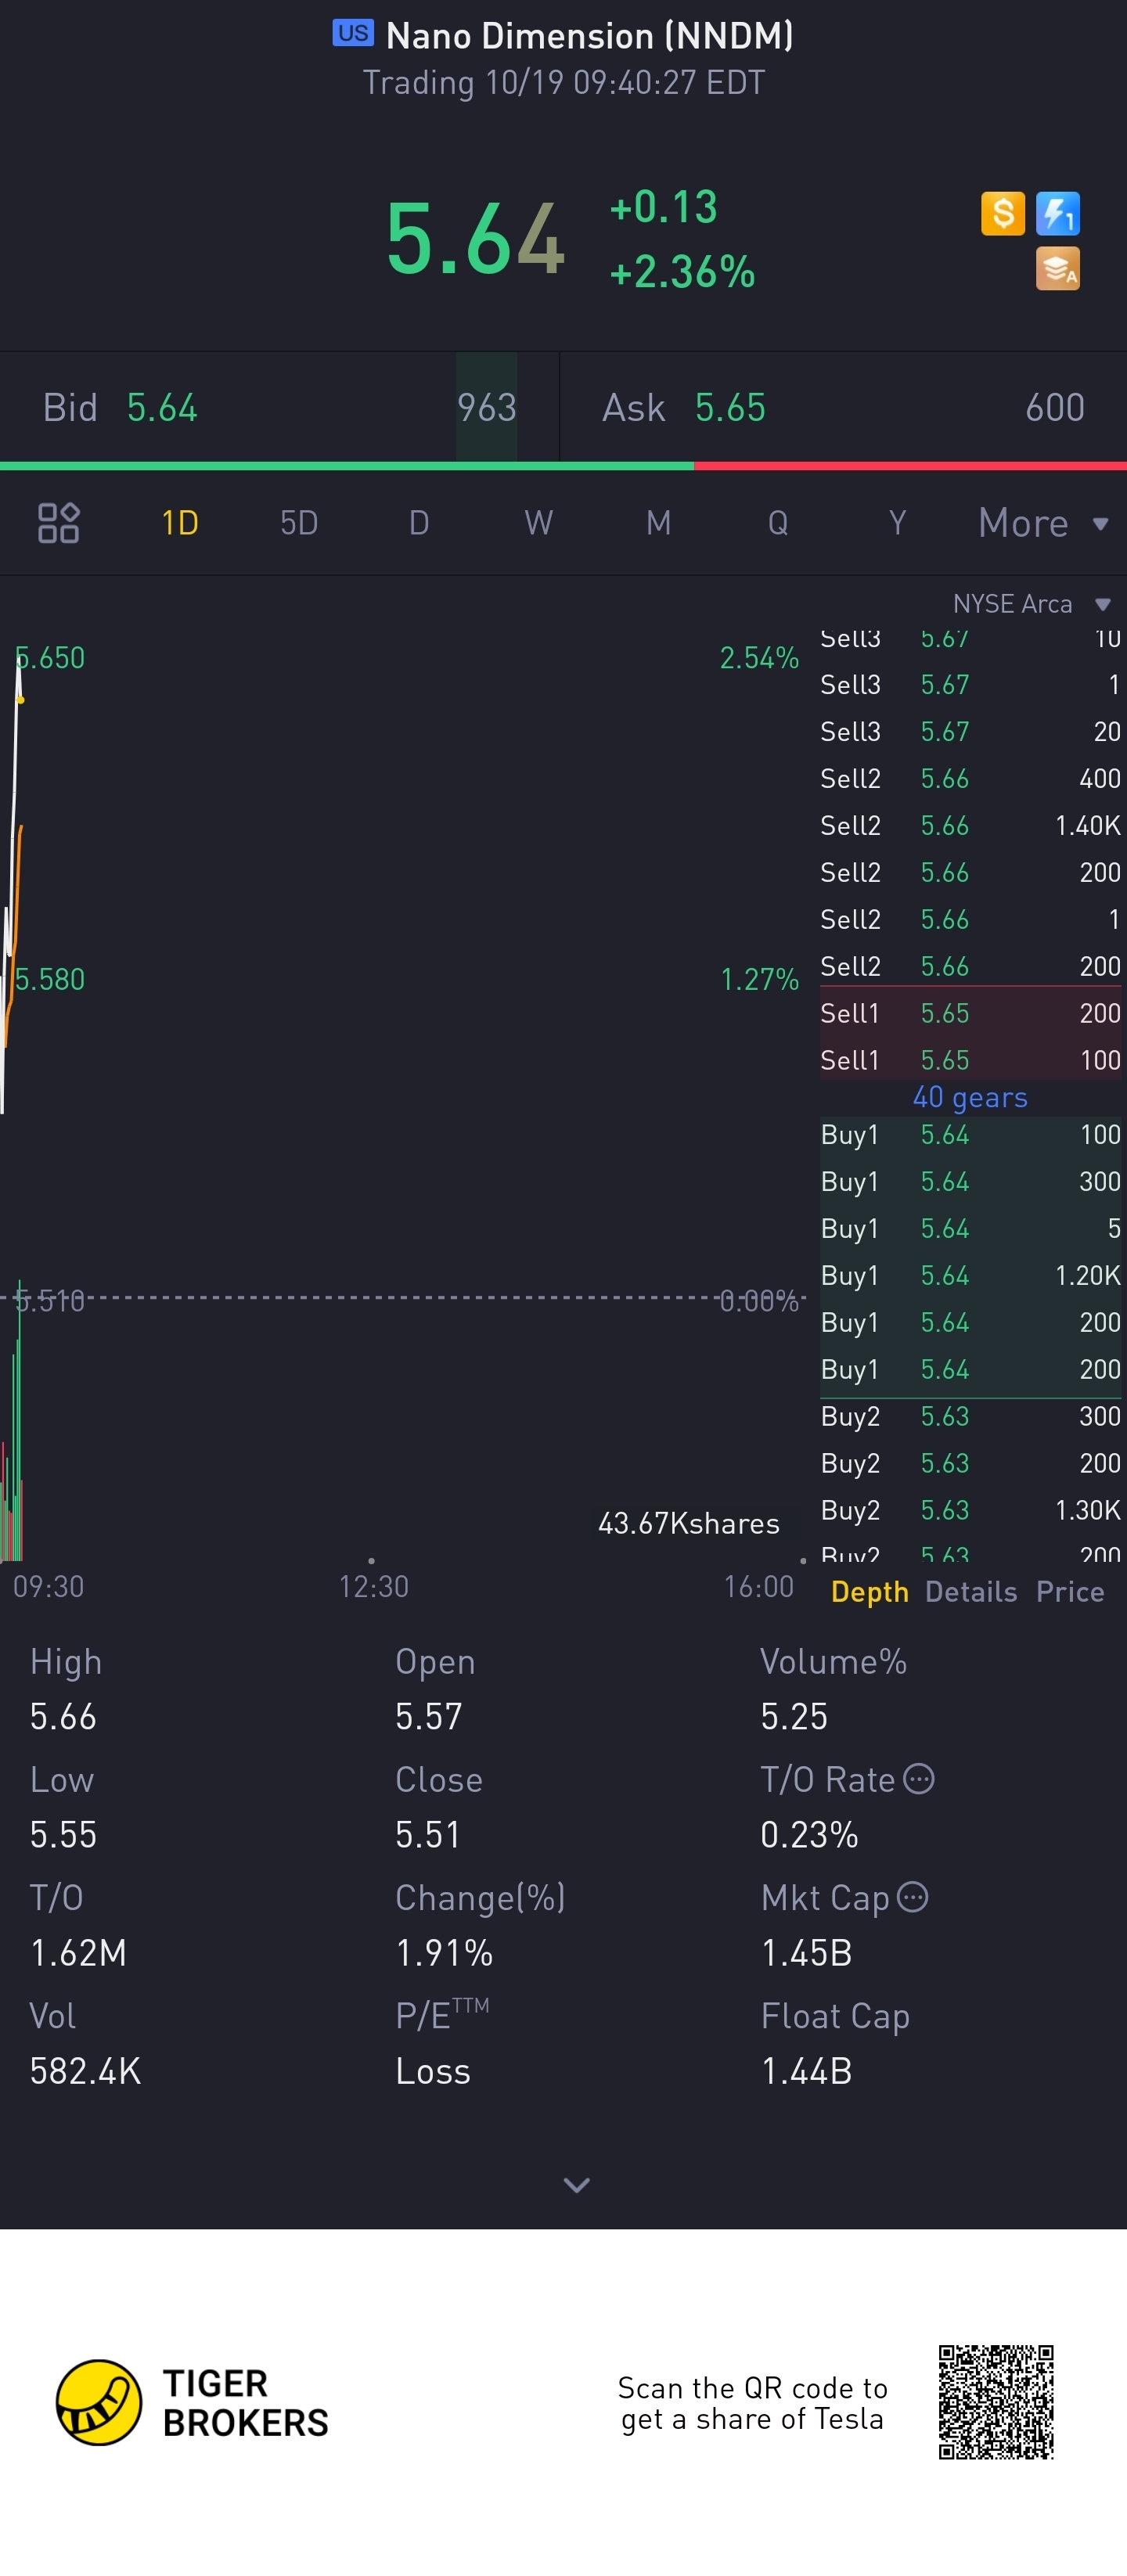
Task: Tap the Tesla share QR code
Action: pos(996,2401)
